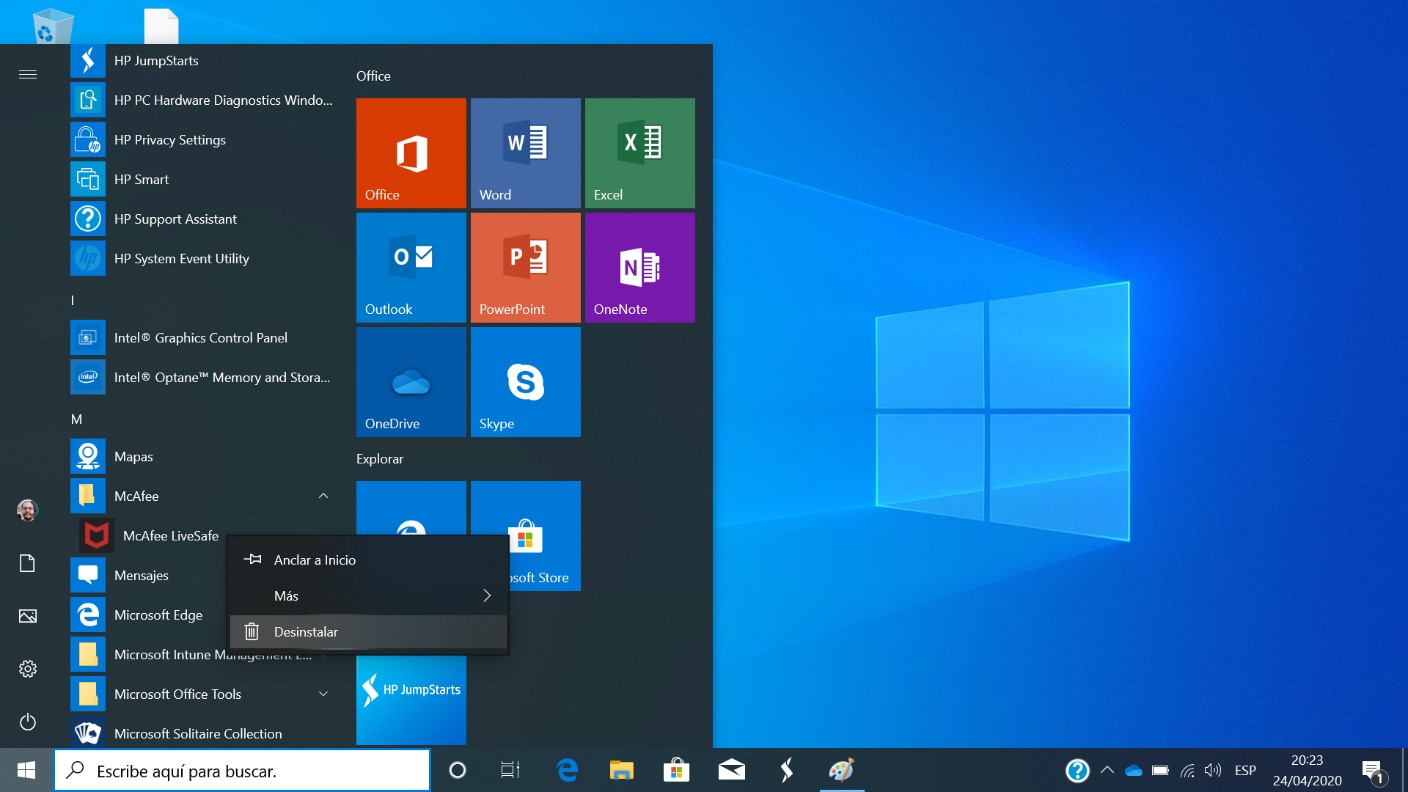Collapse the McAfee folder chevron
The height and width of the screenshot is (792, 1408).
[x=323, y=496]
